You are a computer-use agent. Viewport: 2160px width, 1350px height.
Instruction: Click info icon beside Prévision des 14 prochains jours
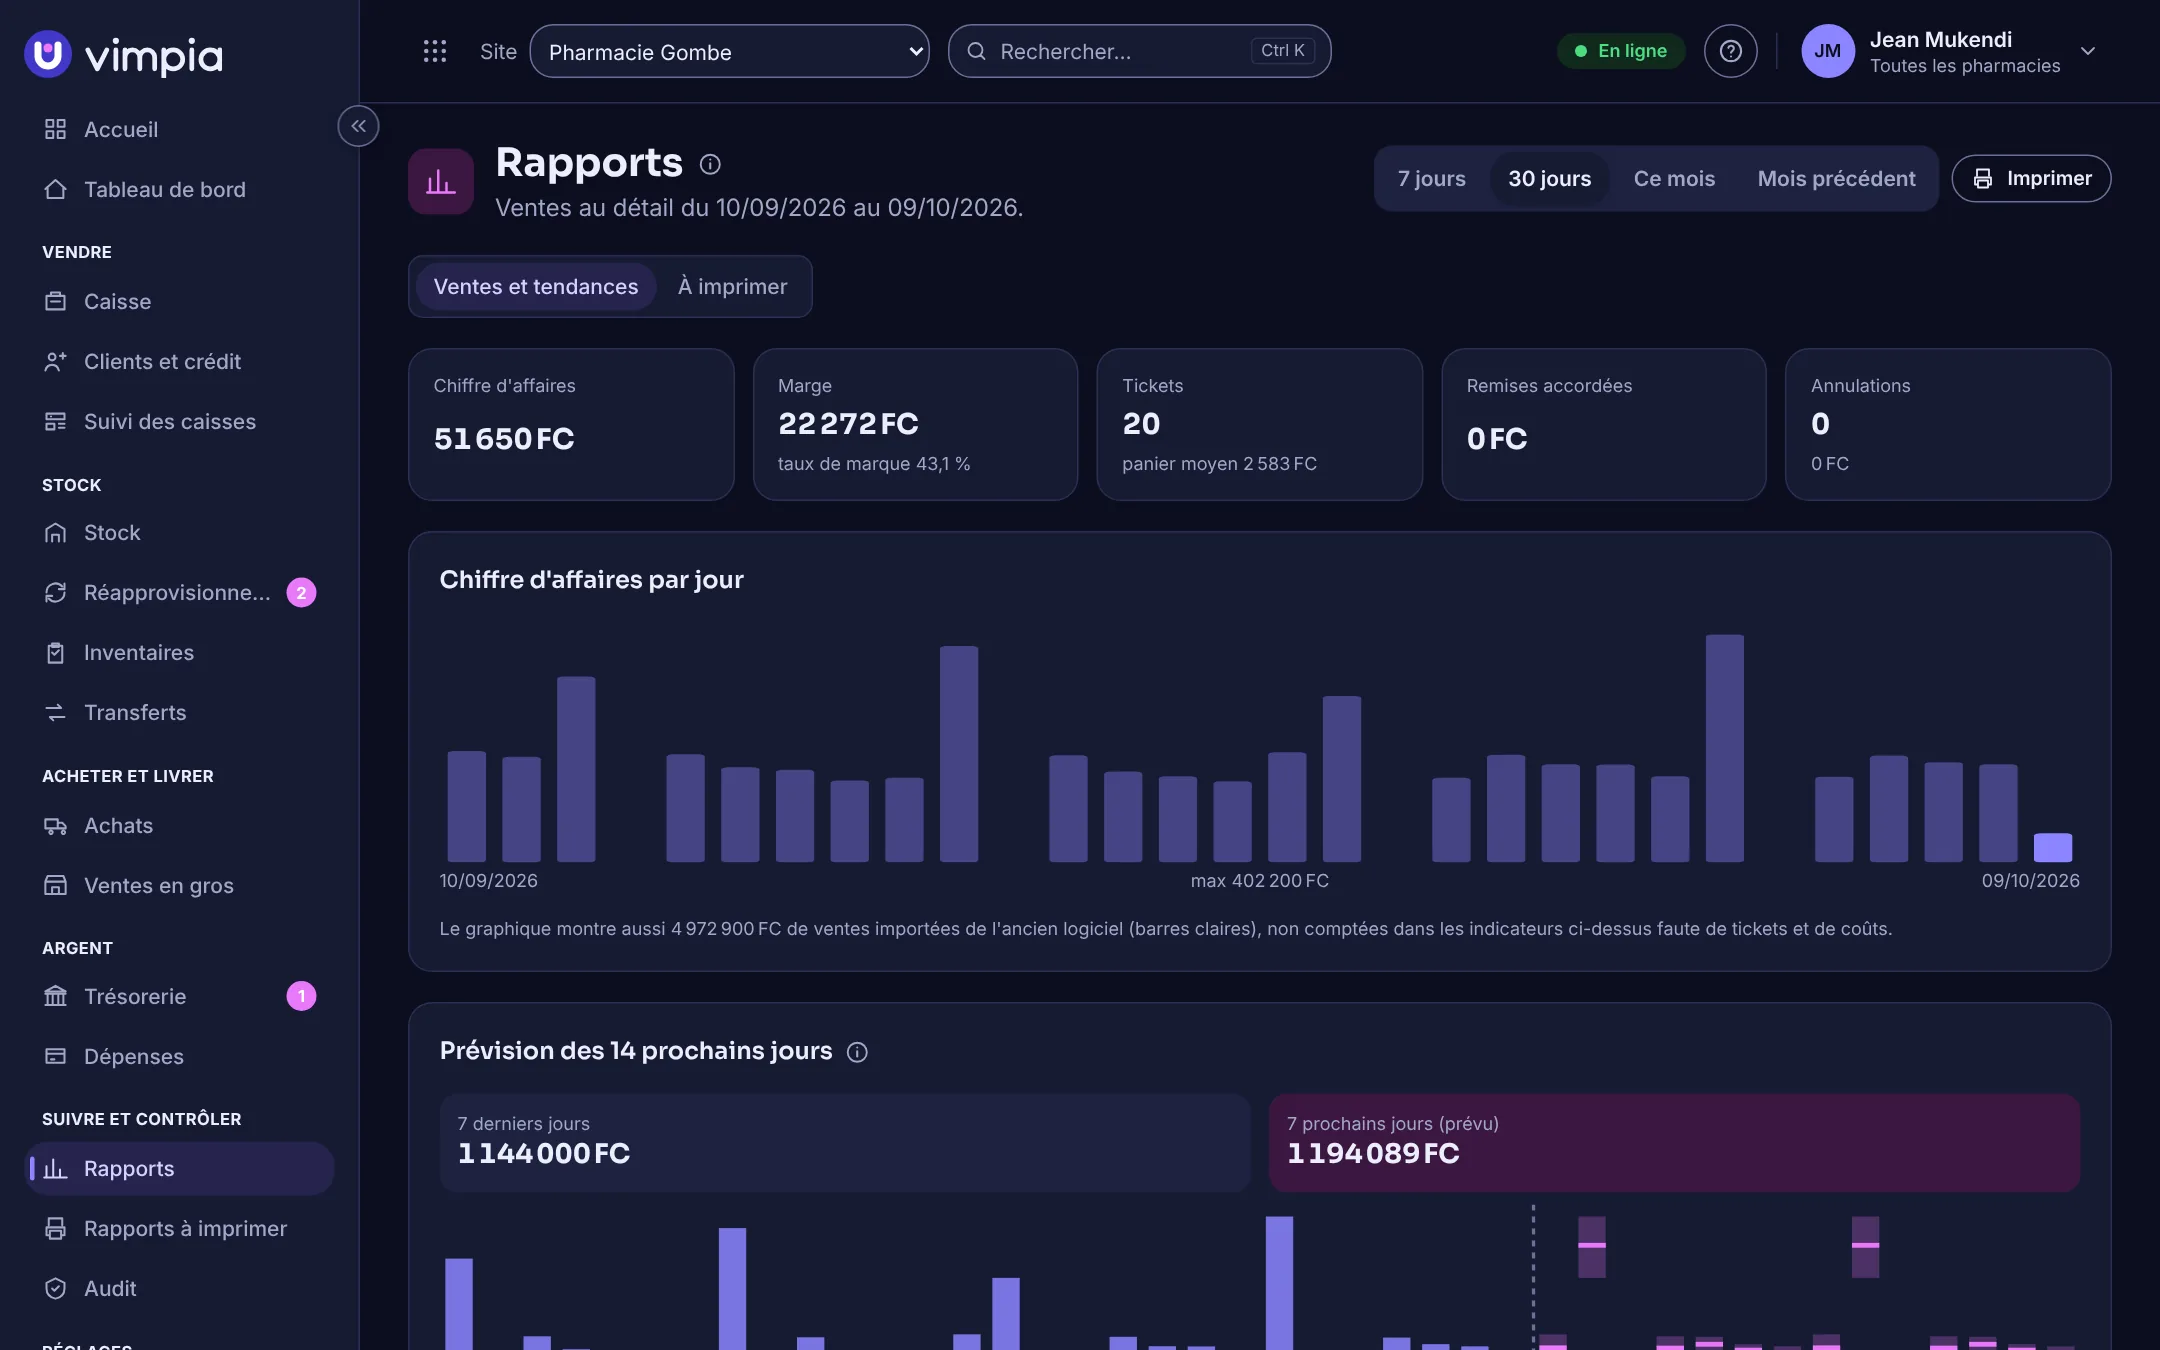857,1052
